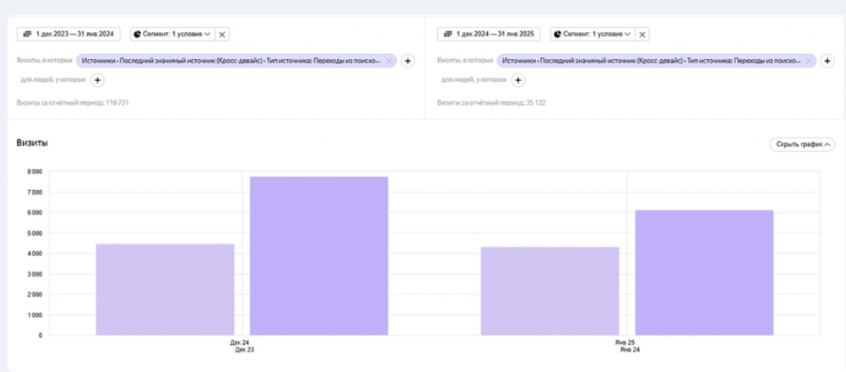Clear the left period segment with X icon
Image resolution: width=846 pixels, height=372 pixels.
[x=222, y=35]
